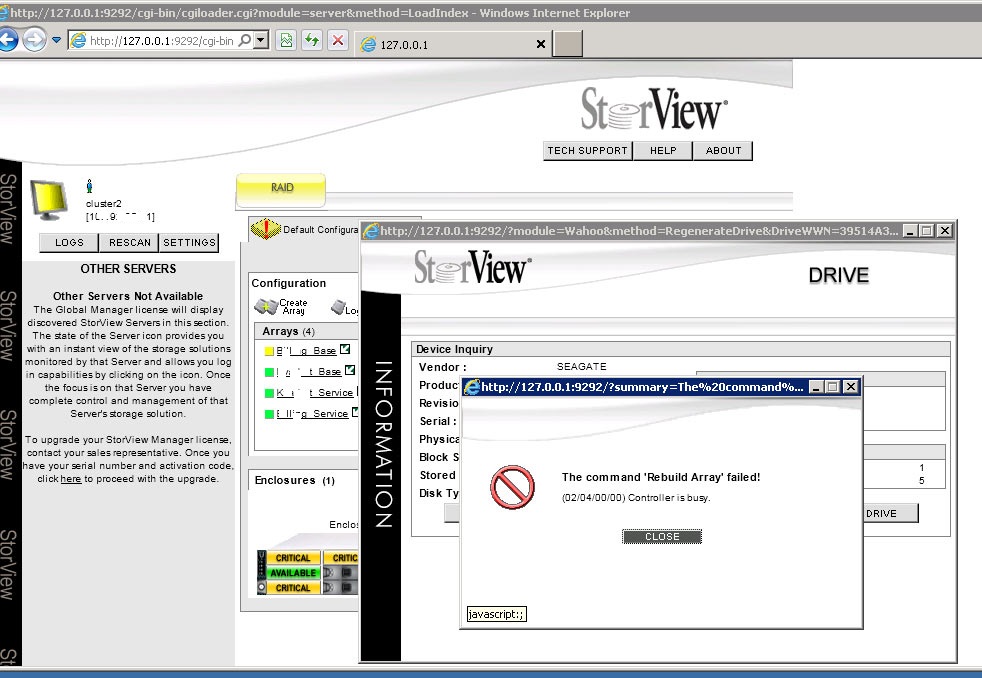Screen dimensions: 982x678
Task: Click the Default Configuration warning icon
Action: 265,229
